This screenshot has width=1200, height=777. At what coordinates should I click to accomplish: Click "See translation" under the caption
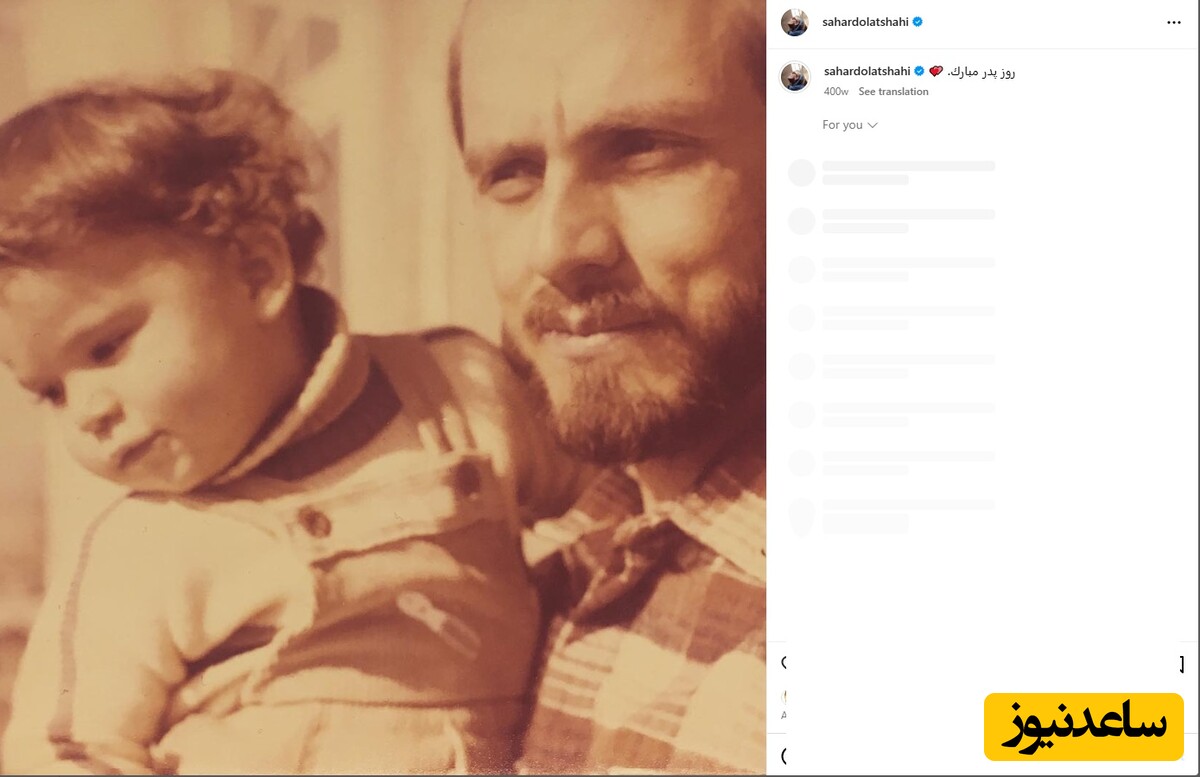(893, 92)
